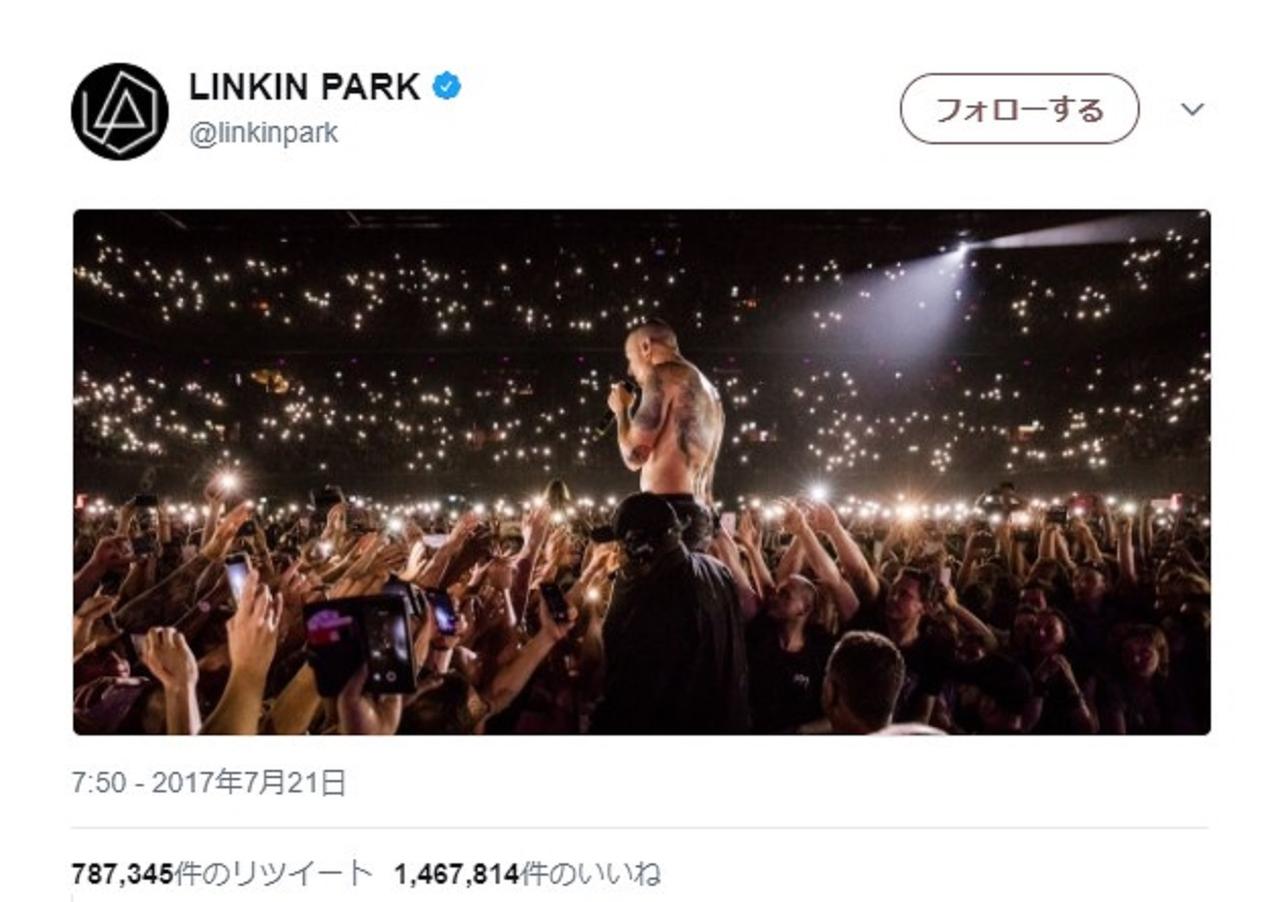Click the smartphone held up in the crowd
The height and width of the screenshot is (902, 1280).
[x=388, y=645]
